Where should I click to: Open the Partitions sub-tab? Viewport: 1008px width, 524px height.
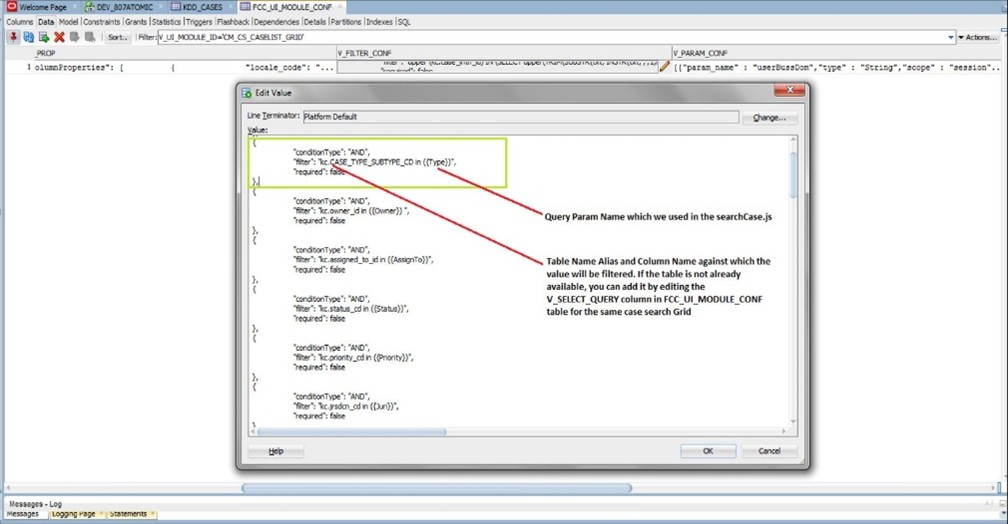coord(345,22)
